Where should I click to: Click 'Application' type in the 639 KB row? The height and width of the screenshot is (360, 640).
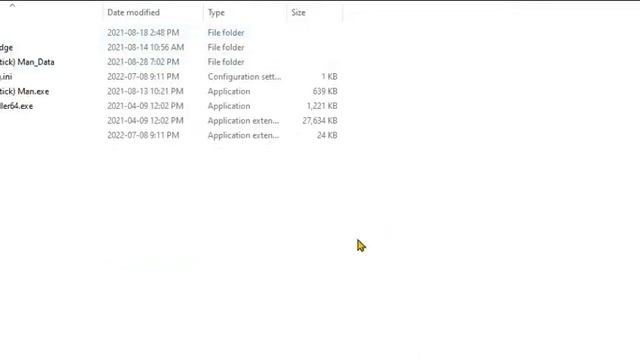point(229,91)
